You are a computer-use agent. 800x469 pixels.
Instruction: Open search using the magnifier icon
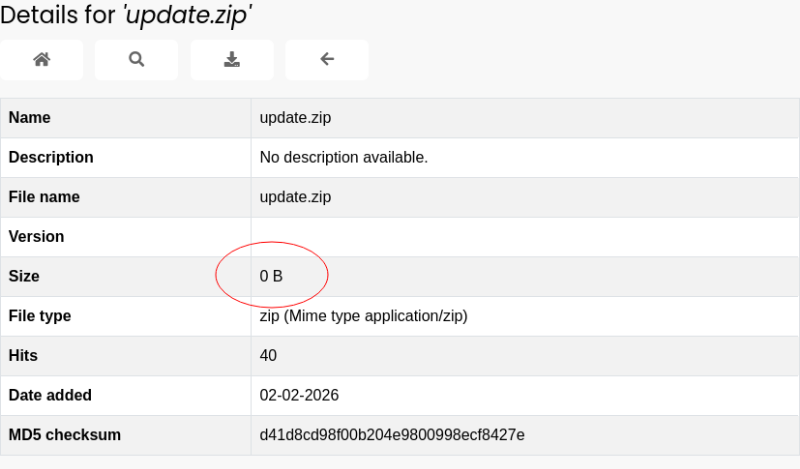136,60
